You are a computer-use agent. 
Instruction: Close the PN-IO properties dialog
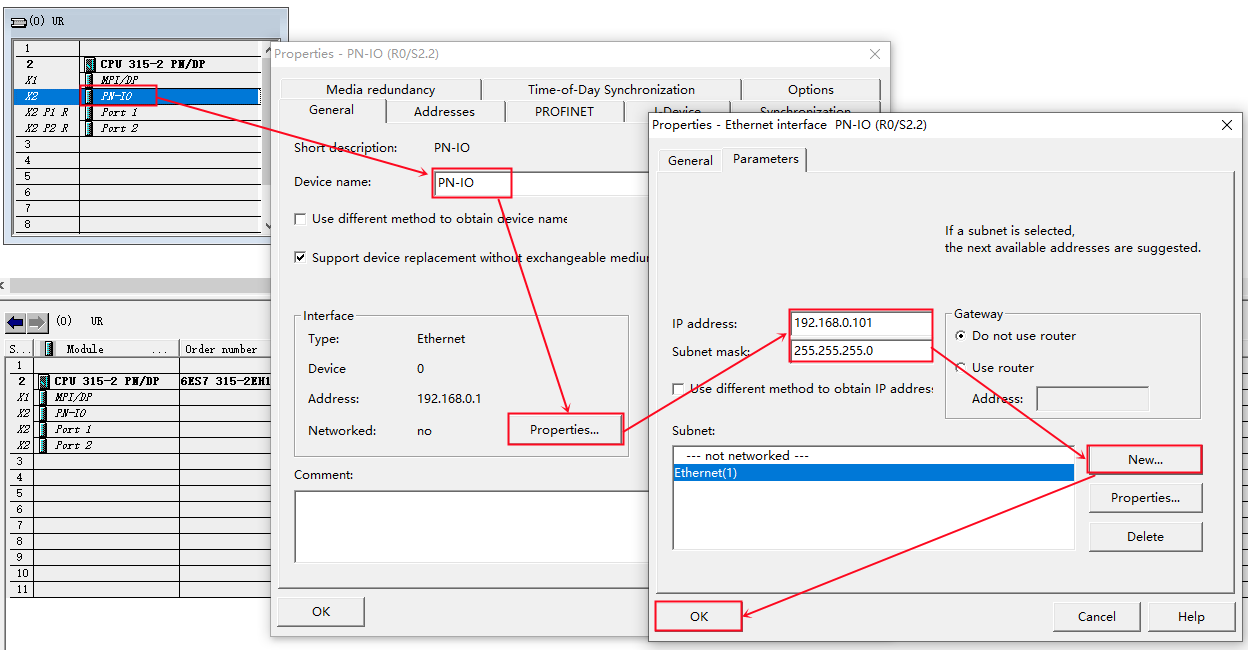(875, 54)
